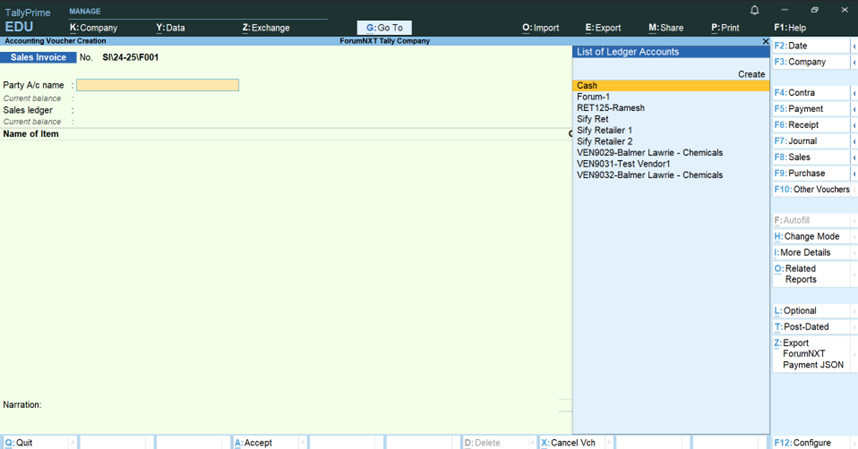Close the voucher creation screen (X)
This screenshot has width=858, height=449.
coord(766,41)
